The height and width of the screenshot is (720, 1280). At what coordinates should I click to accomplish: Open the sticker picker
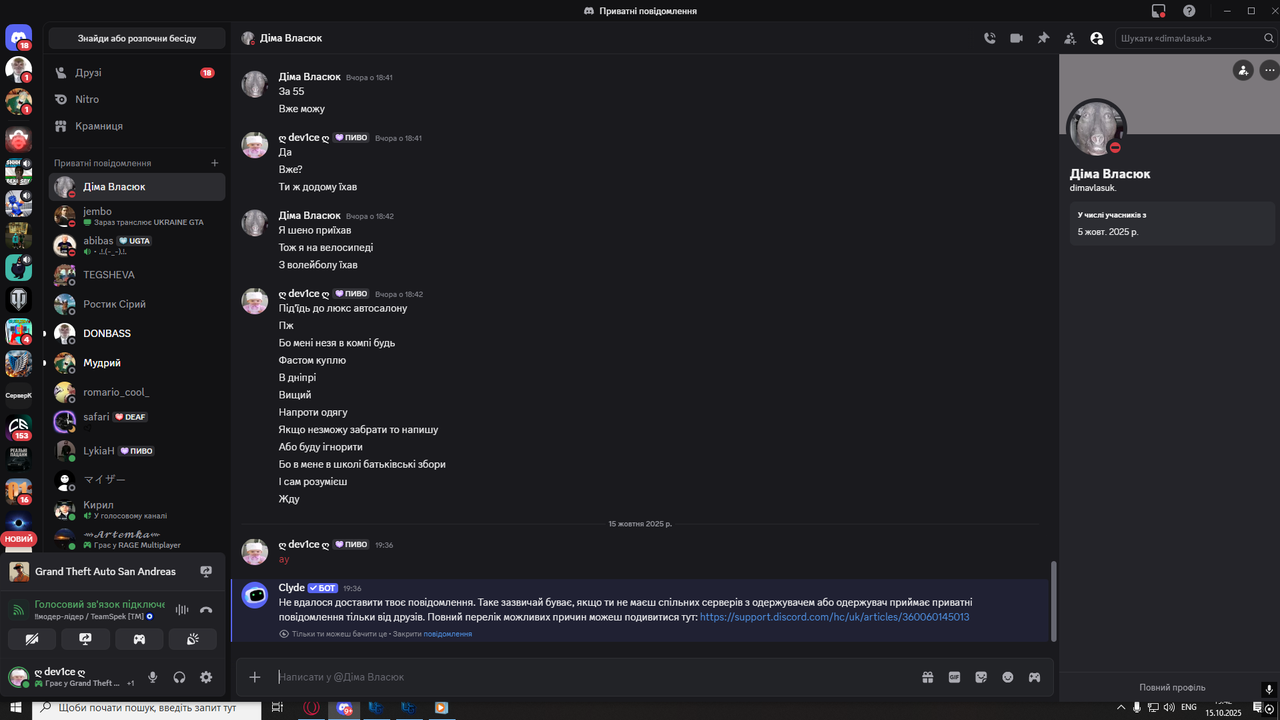coord(981,677)
